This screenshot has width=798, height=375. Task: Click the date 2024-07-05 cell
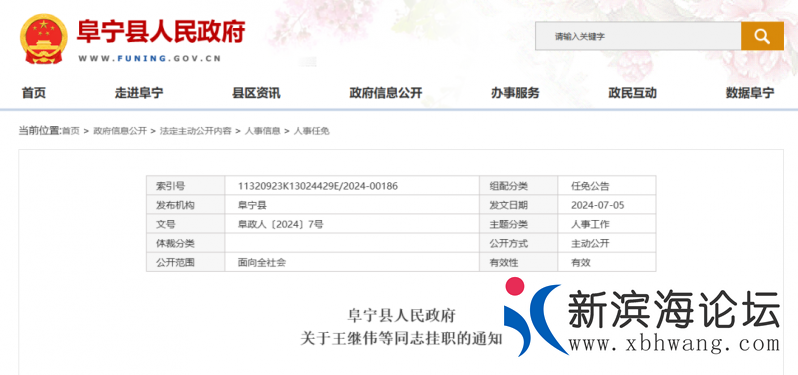[607, 206]
